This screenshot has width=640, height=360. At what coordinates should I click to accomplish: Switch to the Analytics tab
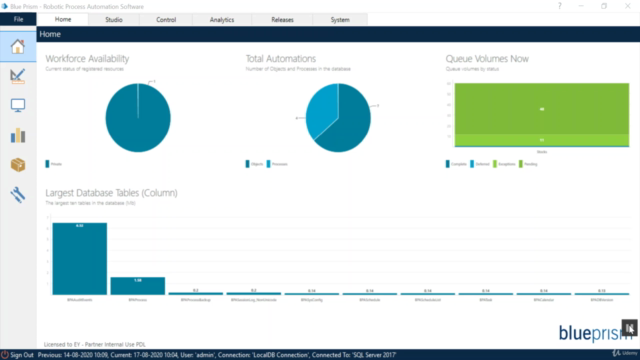(x=222, y=20)
